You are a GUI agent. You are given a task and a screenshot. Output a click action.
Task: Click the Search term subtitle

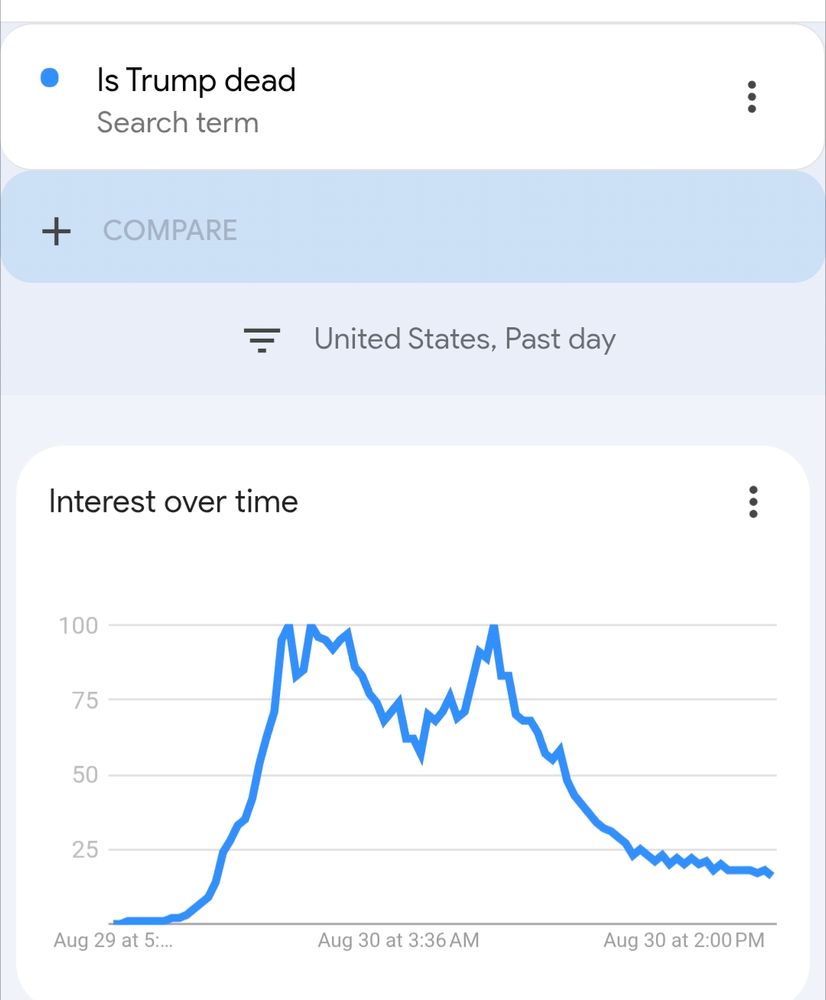point(178,122)
